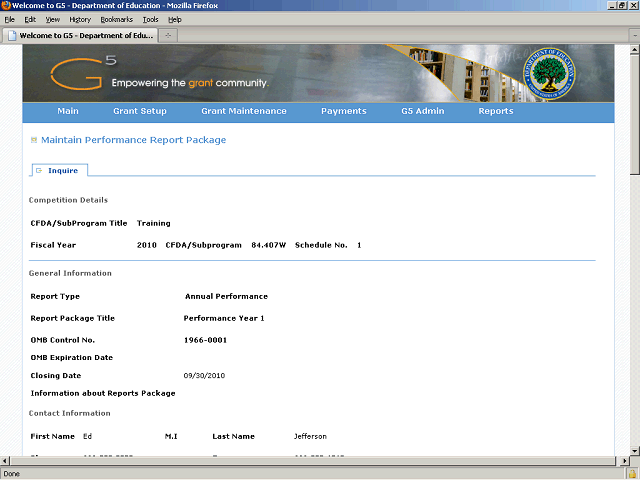Click the vertical scrollbar thumb
This screenshot has height=480, width=640.
635,115
